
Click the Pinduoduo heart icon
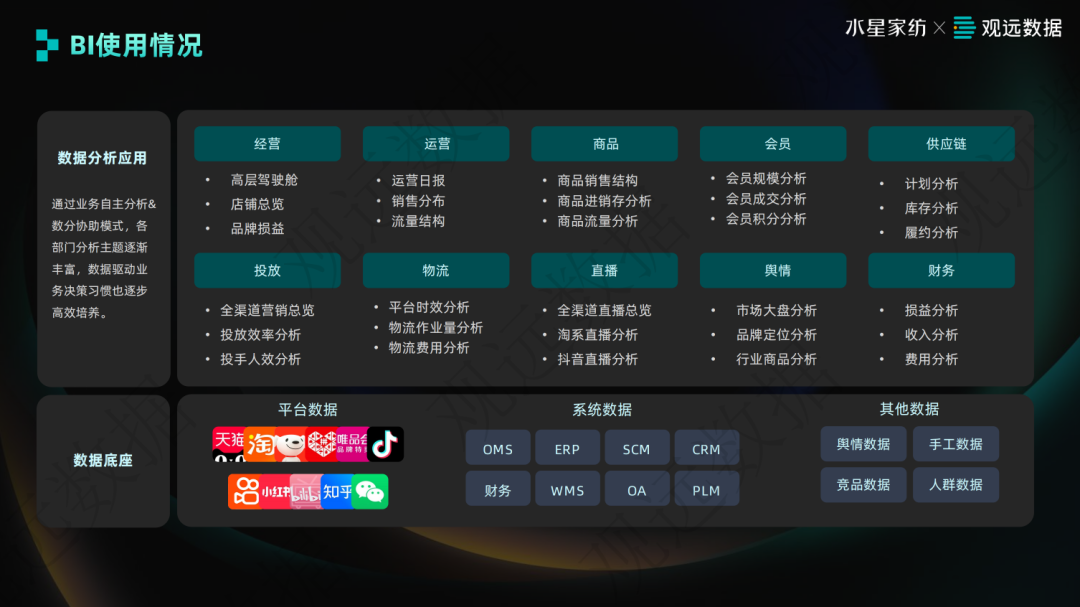coord(321,444)
